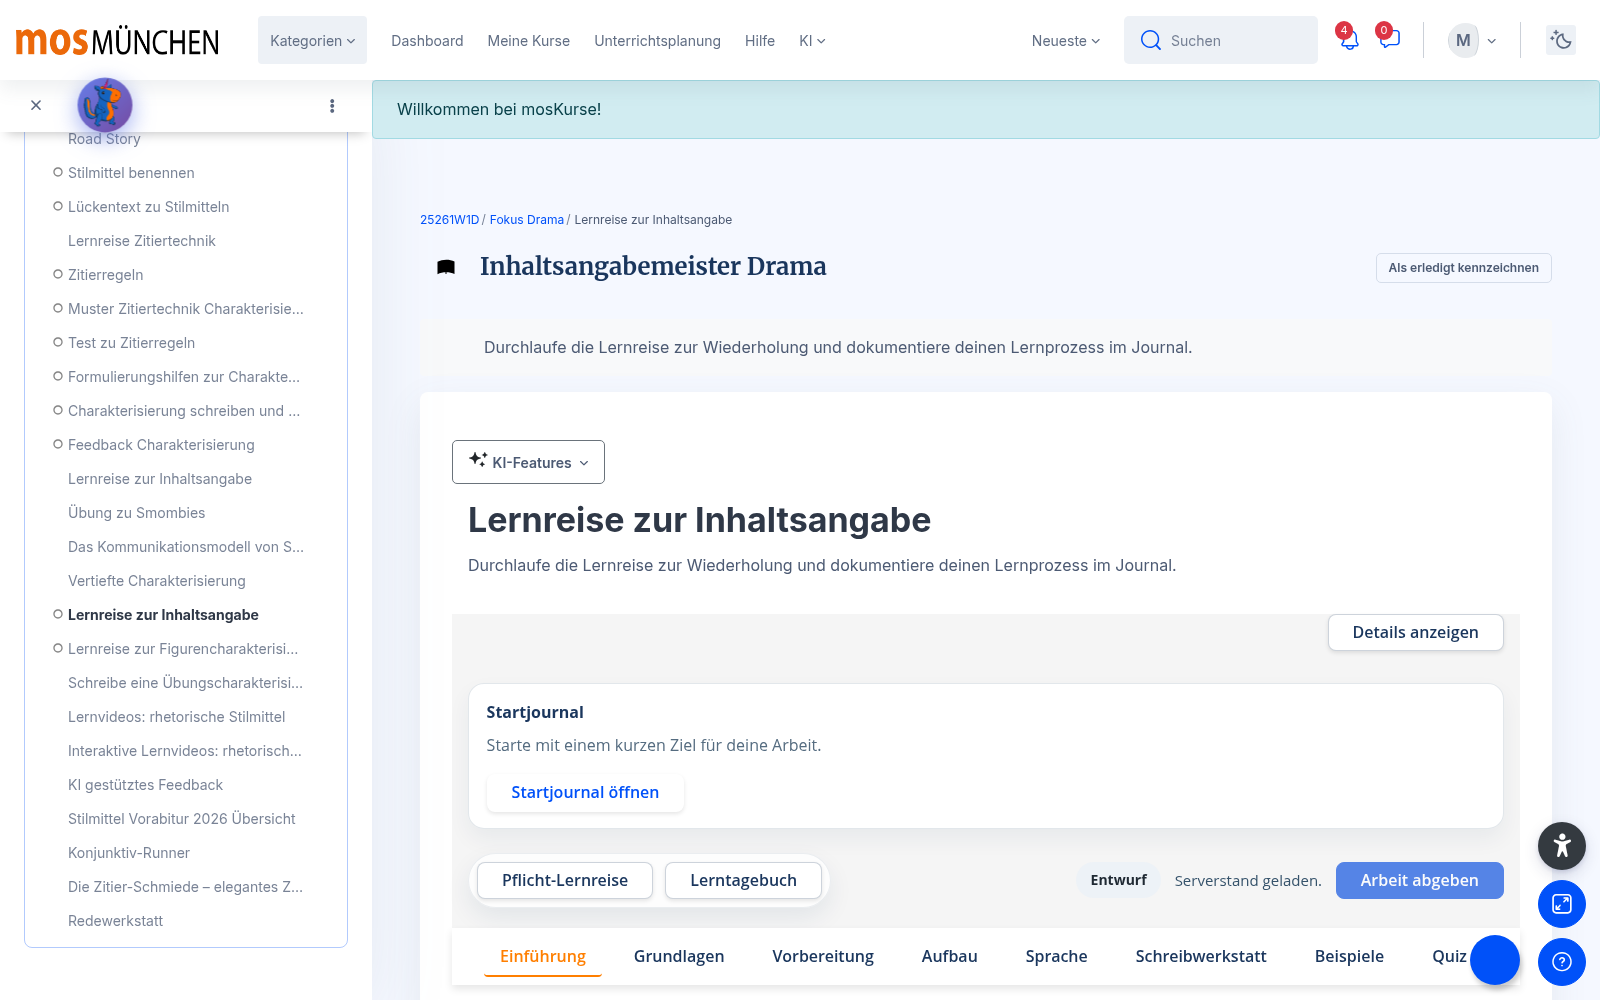
Task: Expand the KI menu dropdown
Action: click(x=812, y=41)
